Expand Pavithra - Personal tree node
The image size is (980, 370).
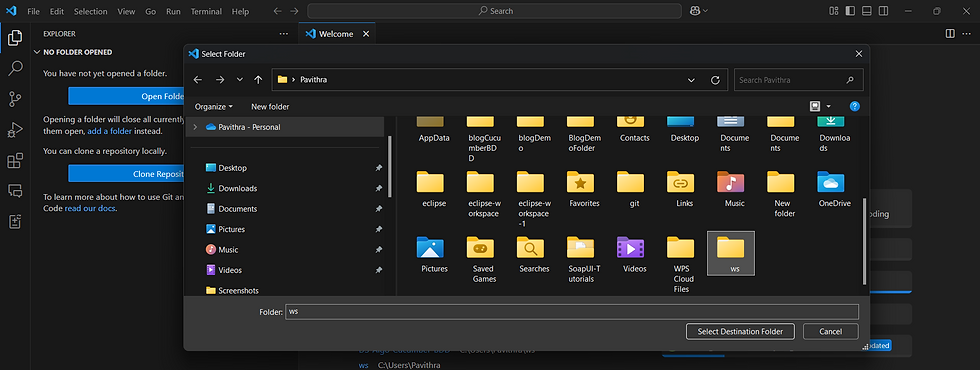point(195,127)
